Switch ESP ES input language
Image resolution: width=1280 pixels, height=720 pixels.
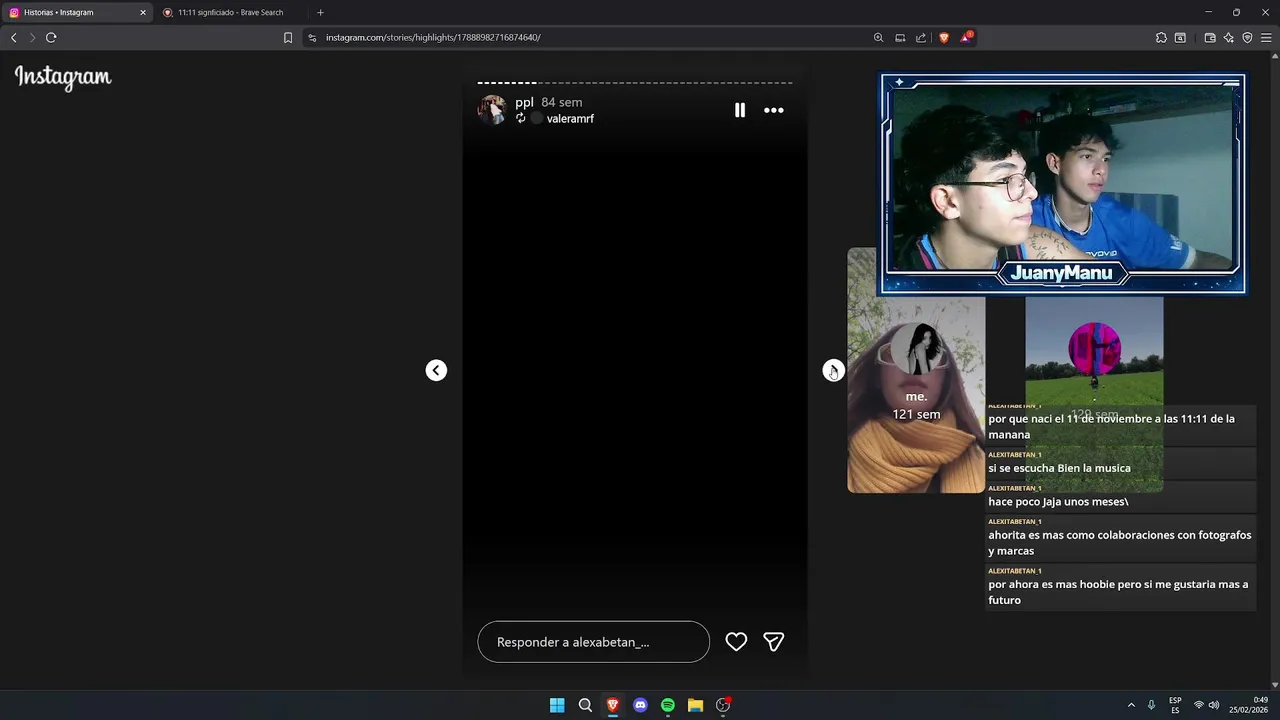click(x=1175, y=705)
